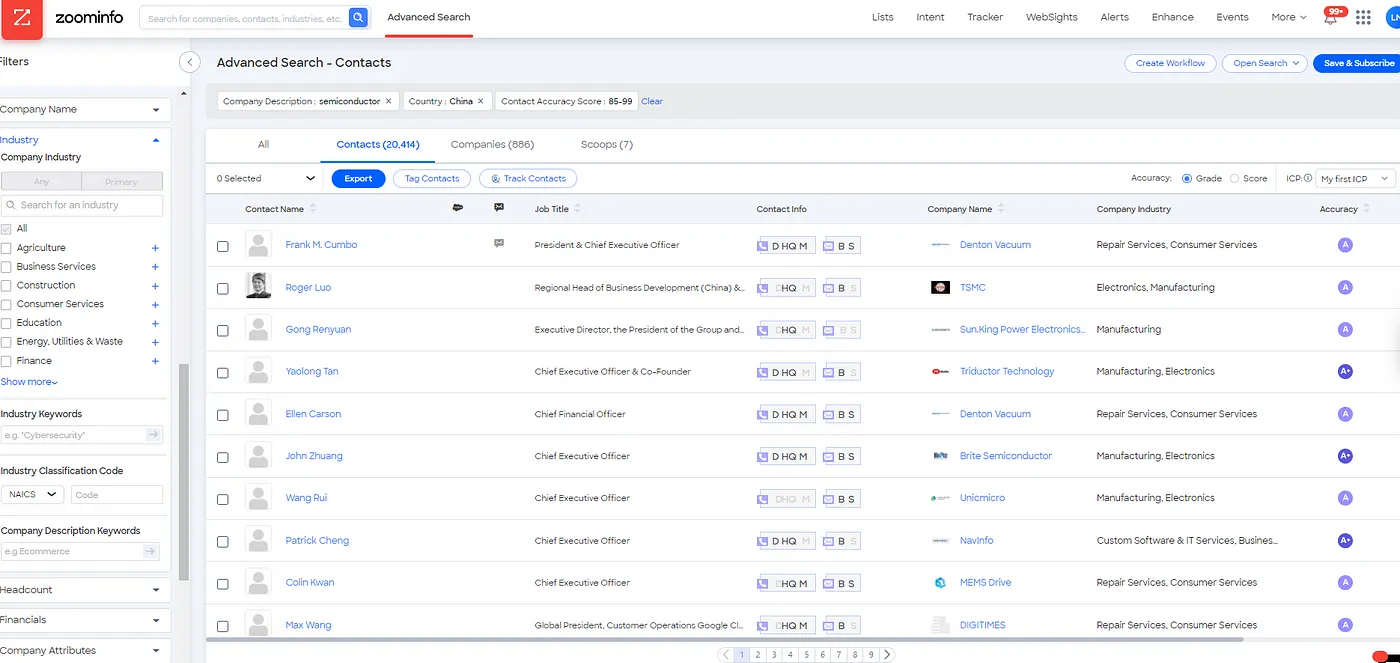Submit Industry Keywords with the arrow button
Screen dimensions: 1400x663
[153, 435]
